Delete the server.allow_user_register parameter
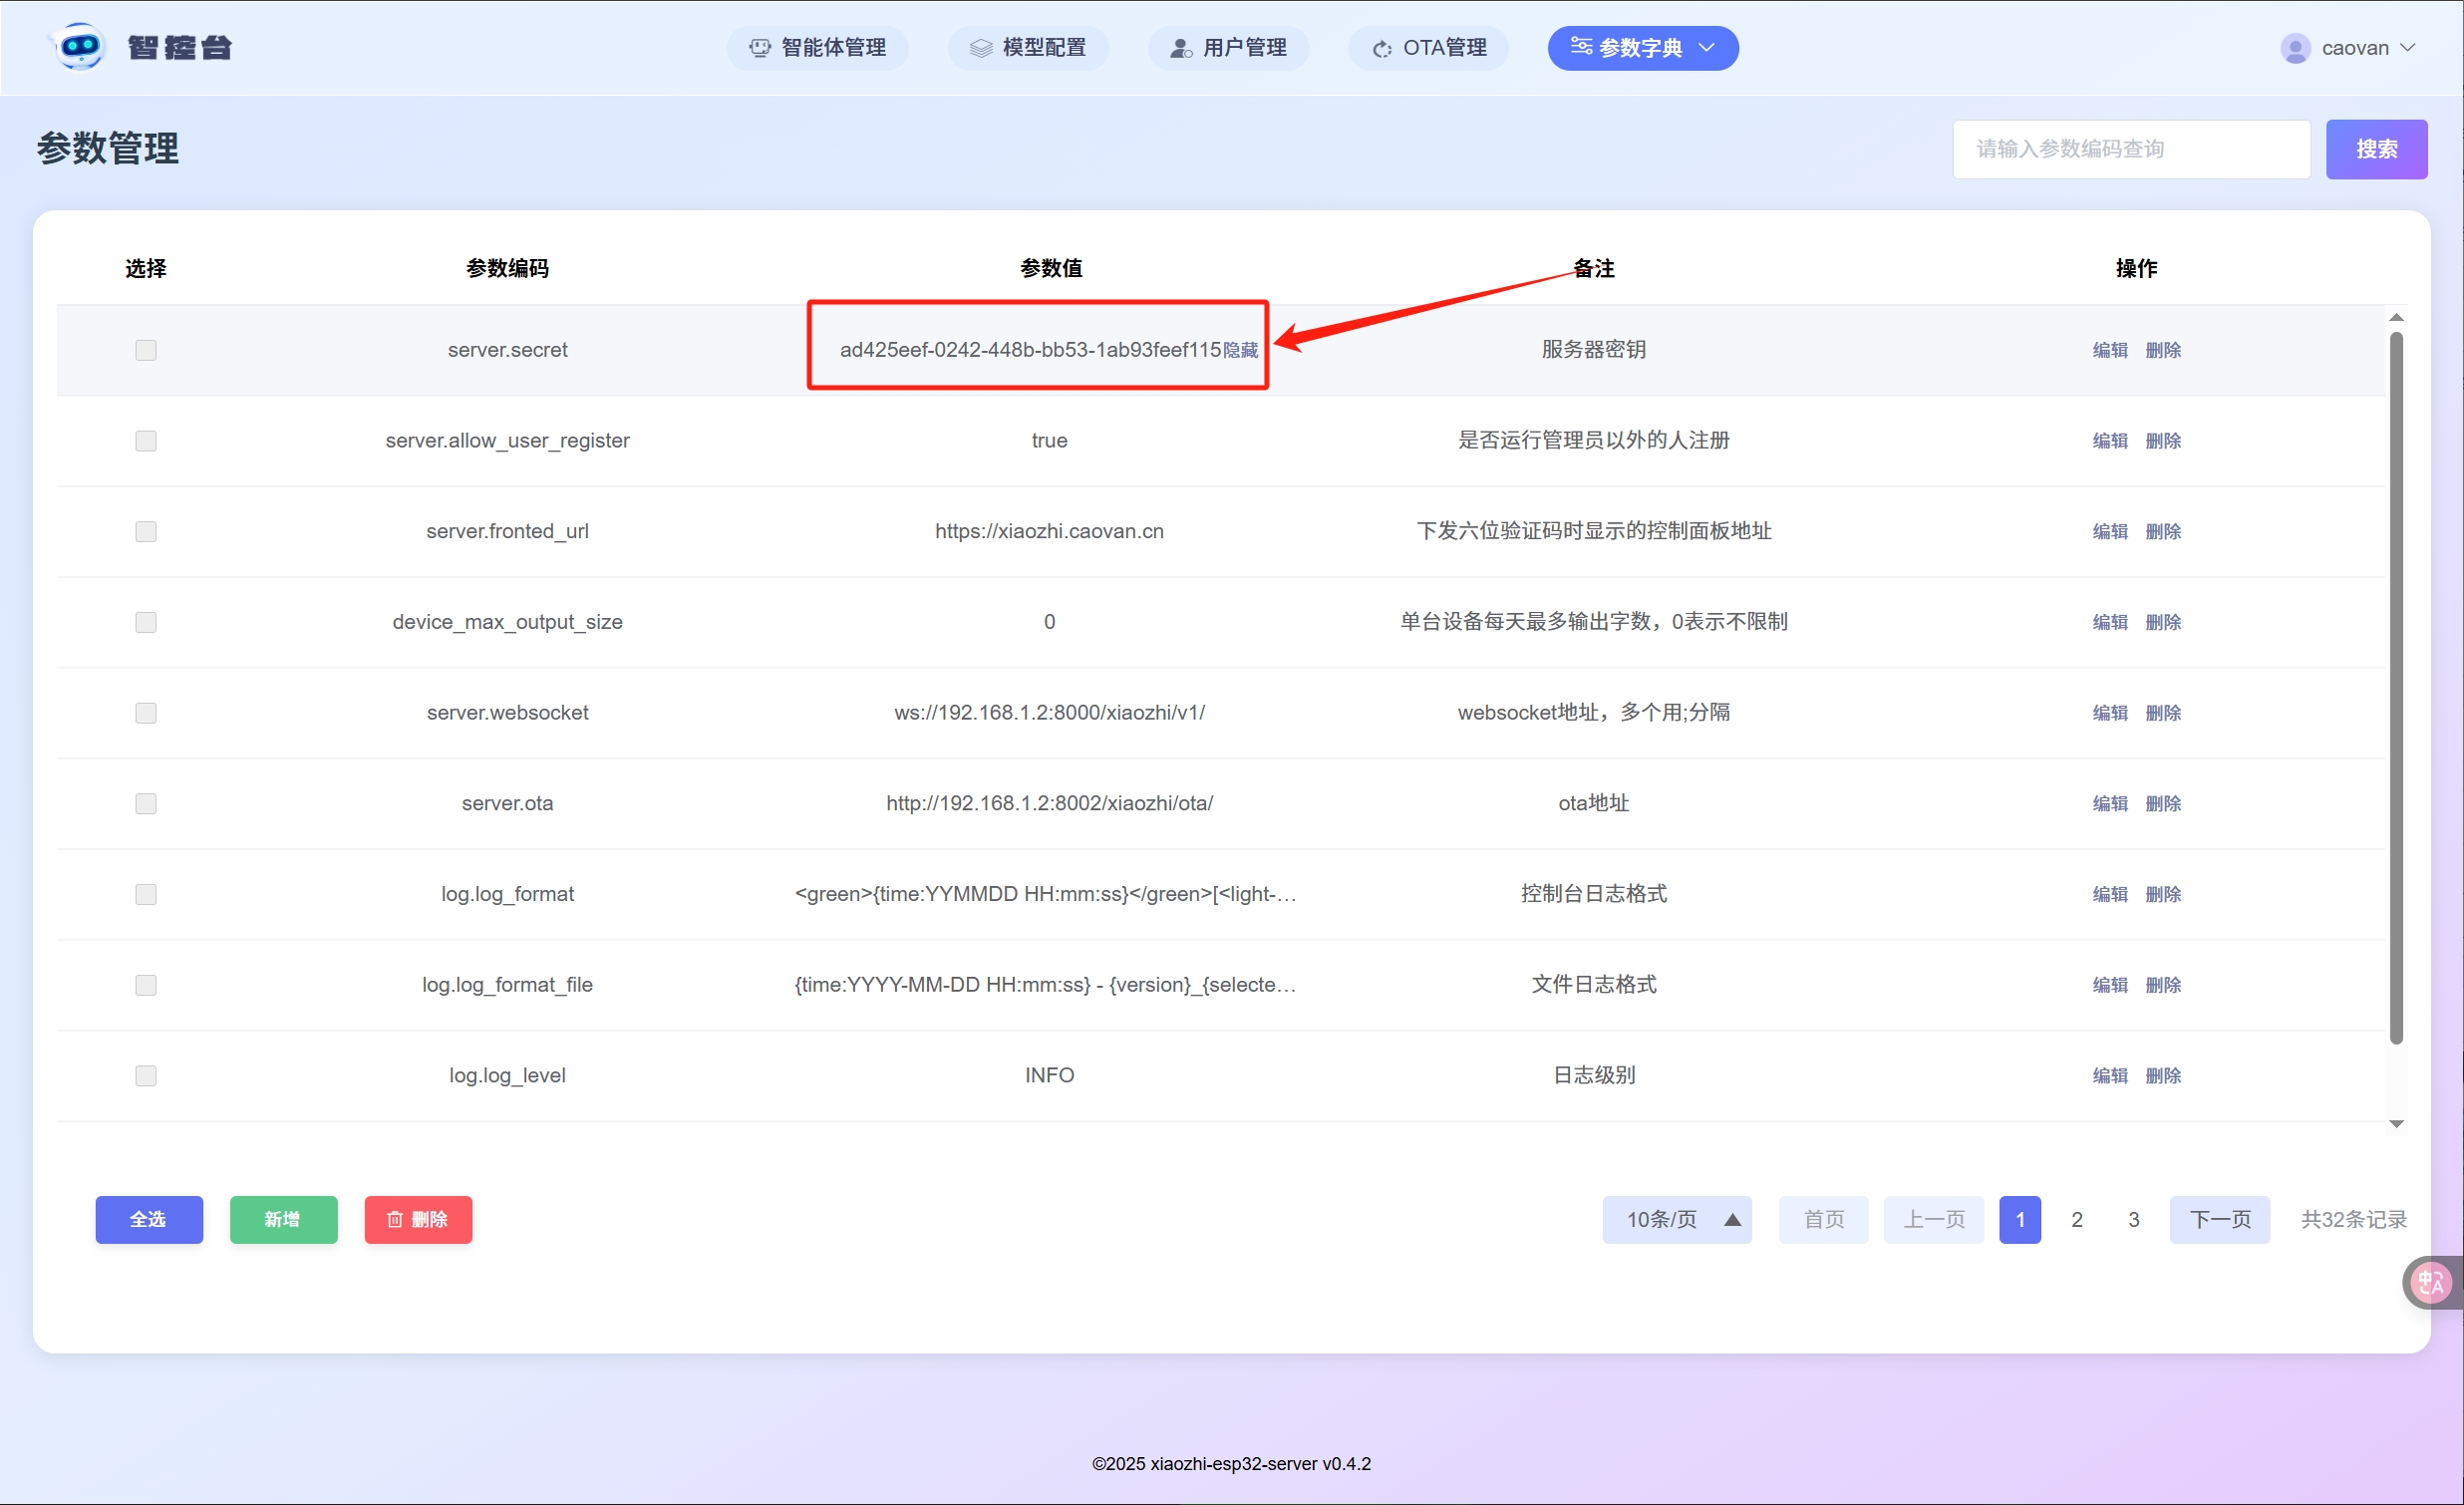The image size is (2464, 1505). 2163,441
